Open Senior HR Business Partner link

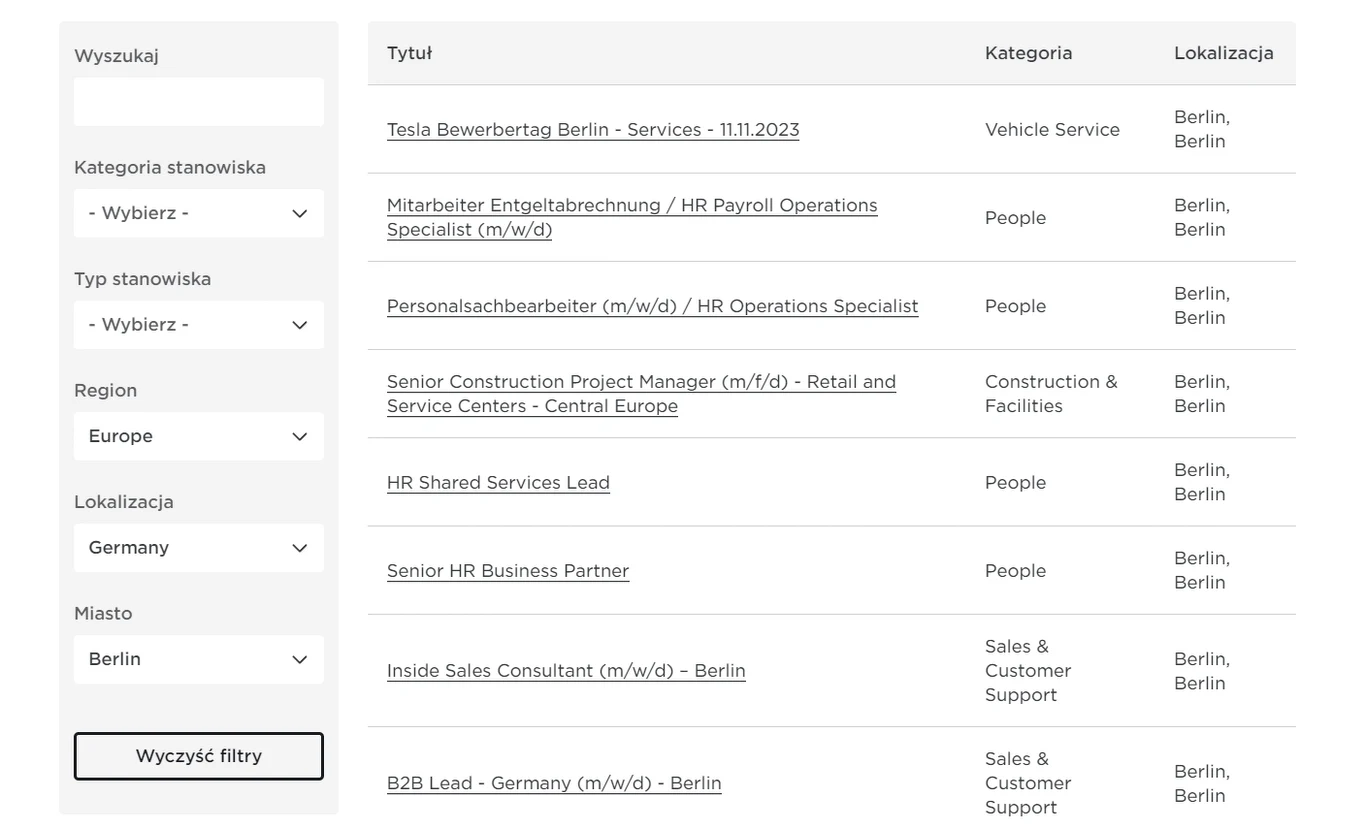pyautogui.click(x=507, y=570)
